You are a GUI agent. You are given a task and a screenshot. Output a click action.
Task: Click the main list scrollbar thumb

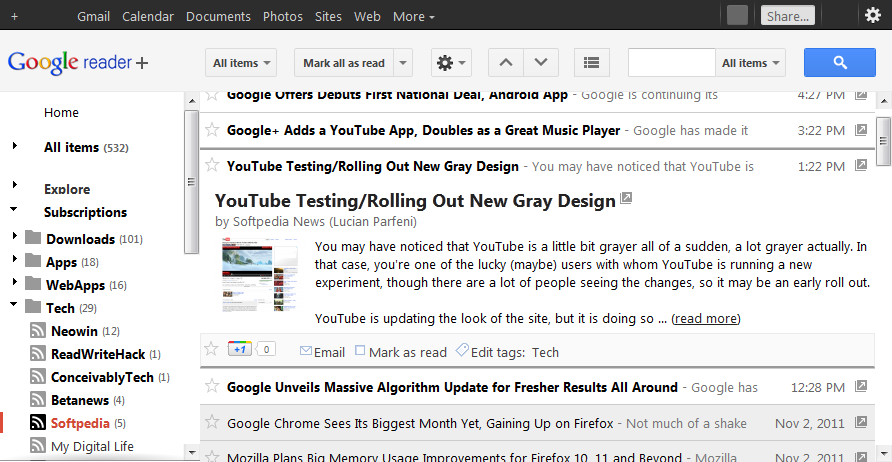[x=883, y=141]
